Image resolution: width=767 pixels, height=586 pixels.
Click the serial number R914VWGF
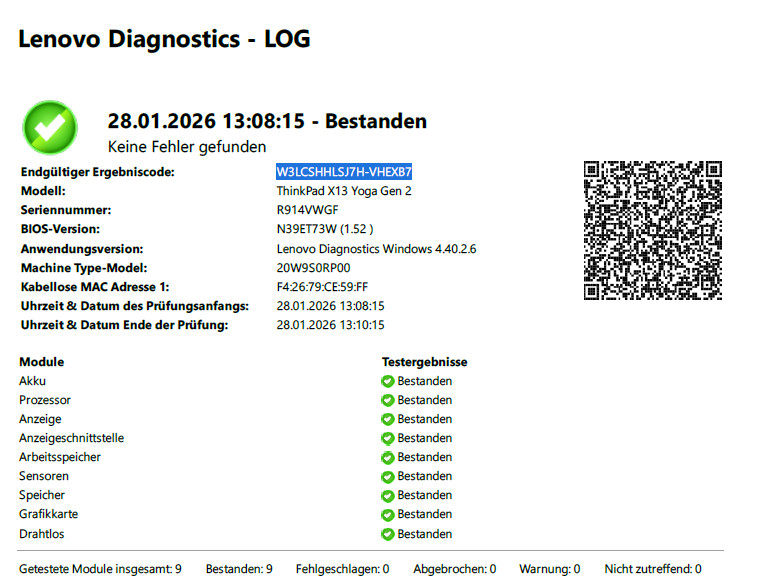[307, 210]
